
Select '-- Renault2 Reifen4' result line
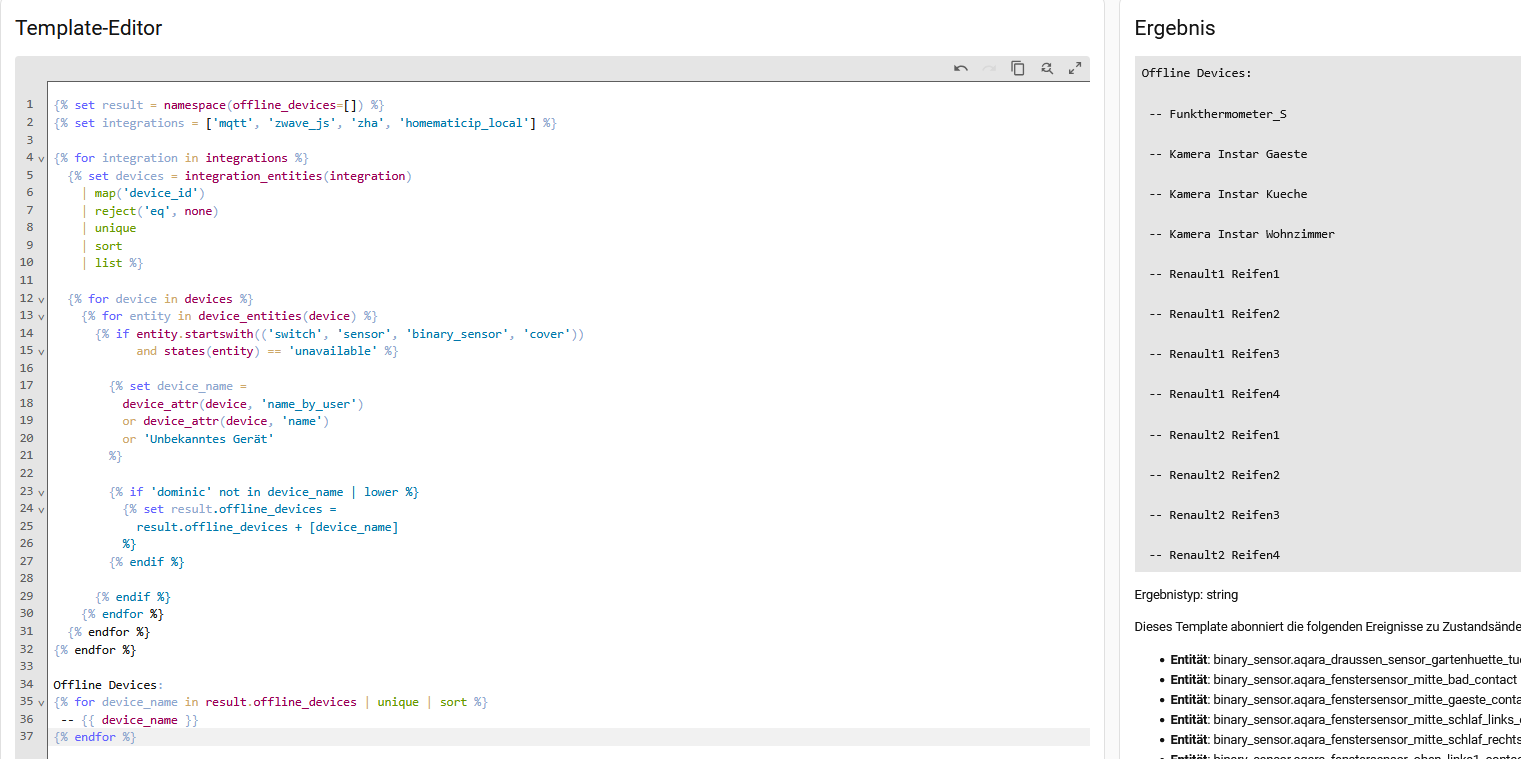pos(1214,555)
